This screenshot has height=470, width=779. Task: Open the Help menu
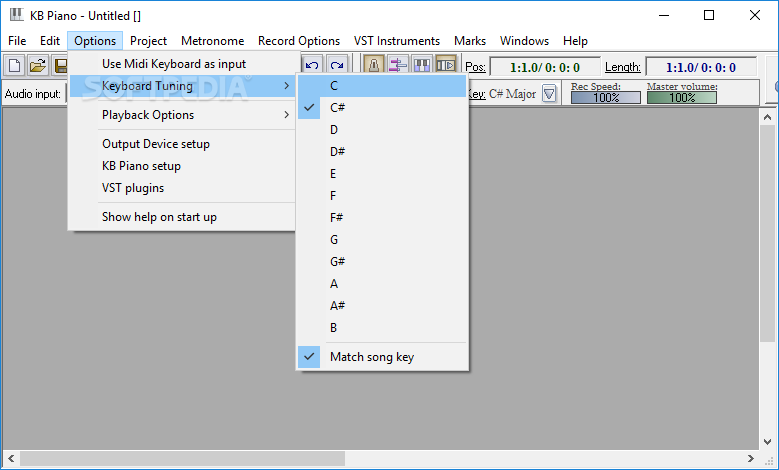575,41
